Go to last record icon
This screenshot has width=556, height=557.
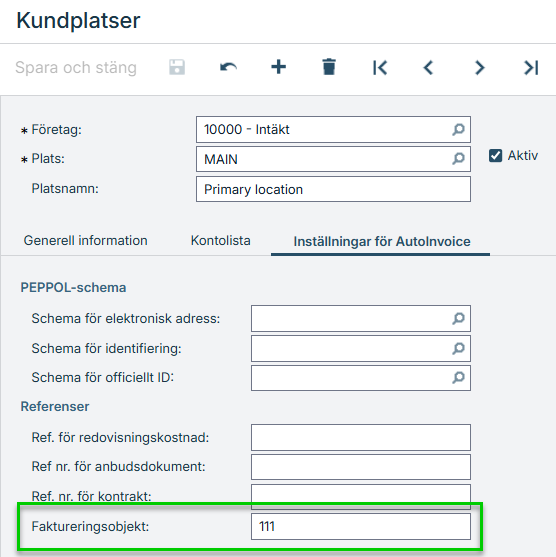tap(531, 67)
